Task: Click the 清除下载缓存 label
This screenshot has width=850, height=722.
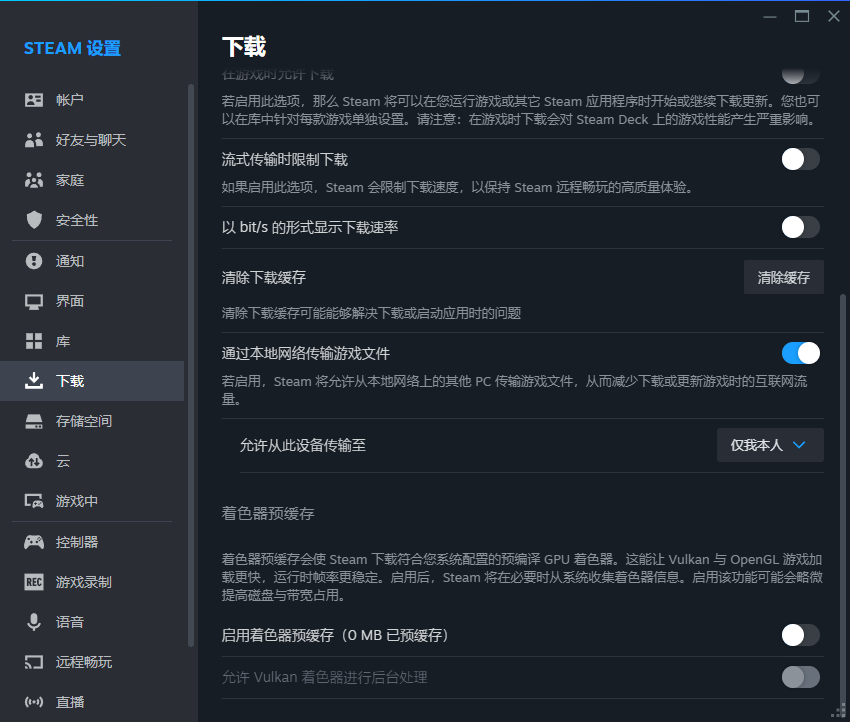Action: pos(263,278)
